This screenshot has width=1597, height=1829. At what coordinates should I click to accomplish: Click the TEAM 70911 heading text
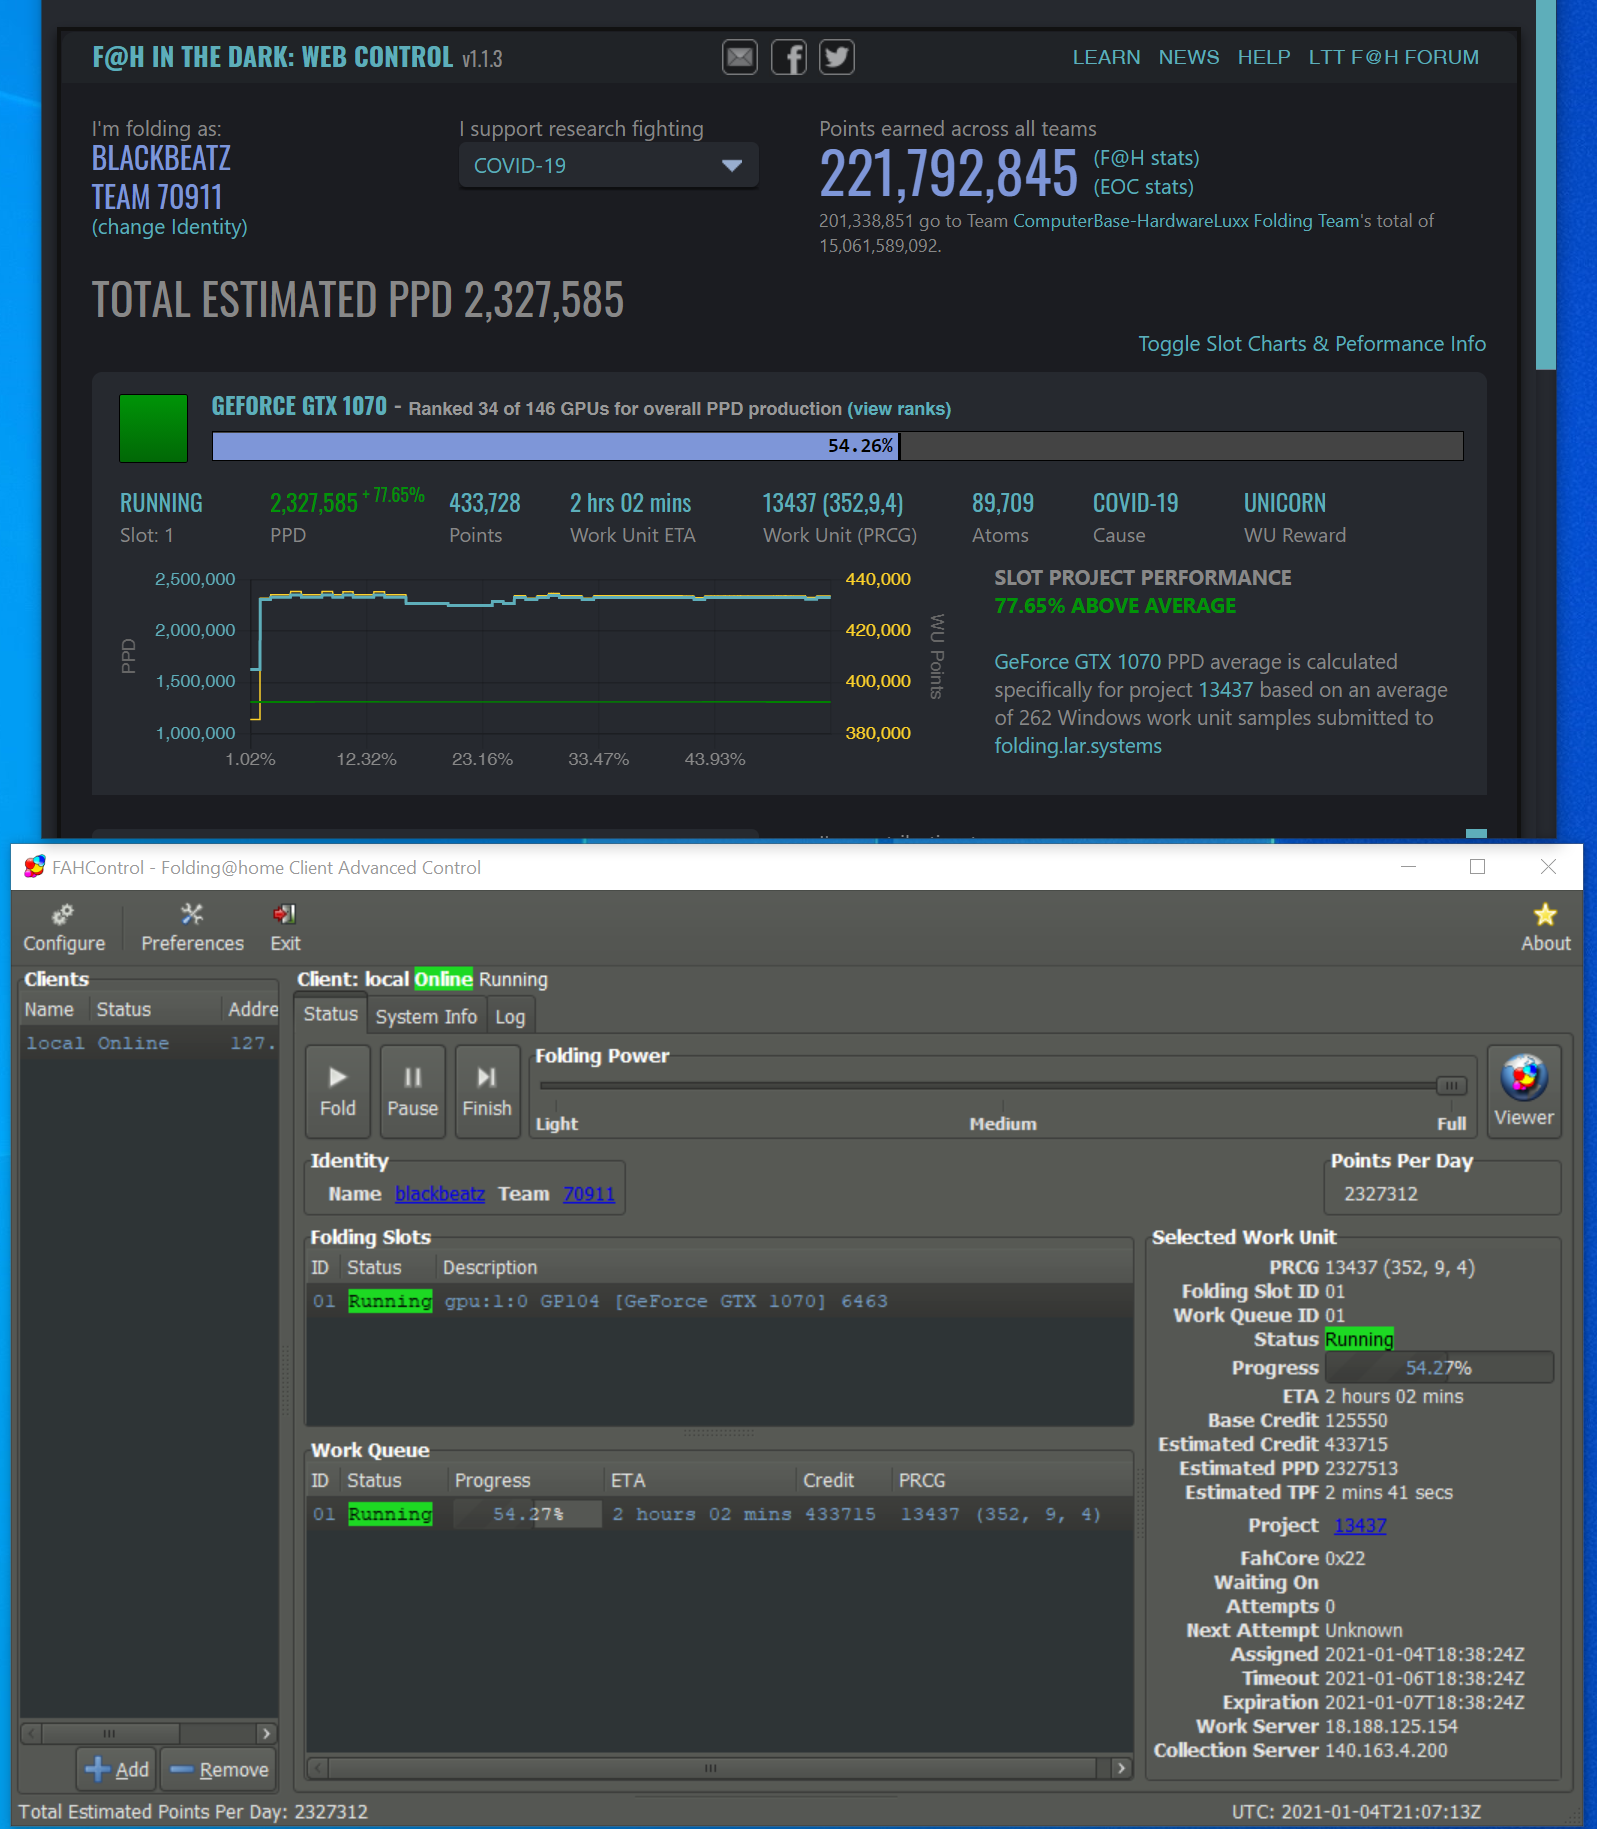pyautogui.click(x=157, y=197)
